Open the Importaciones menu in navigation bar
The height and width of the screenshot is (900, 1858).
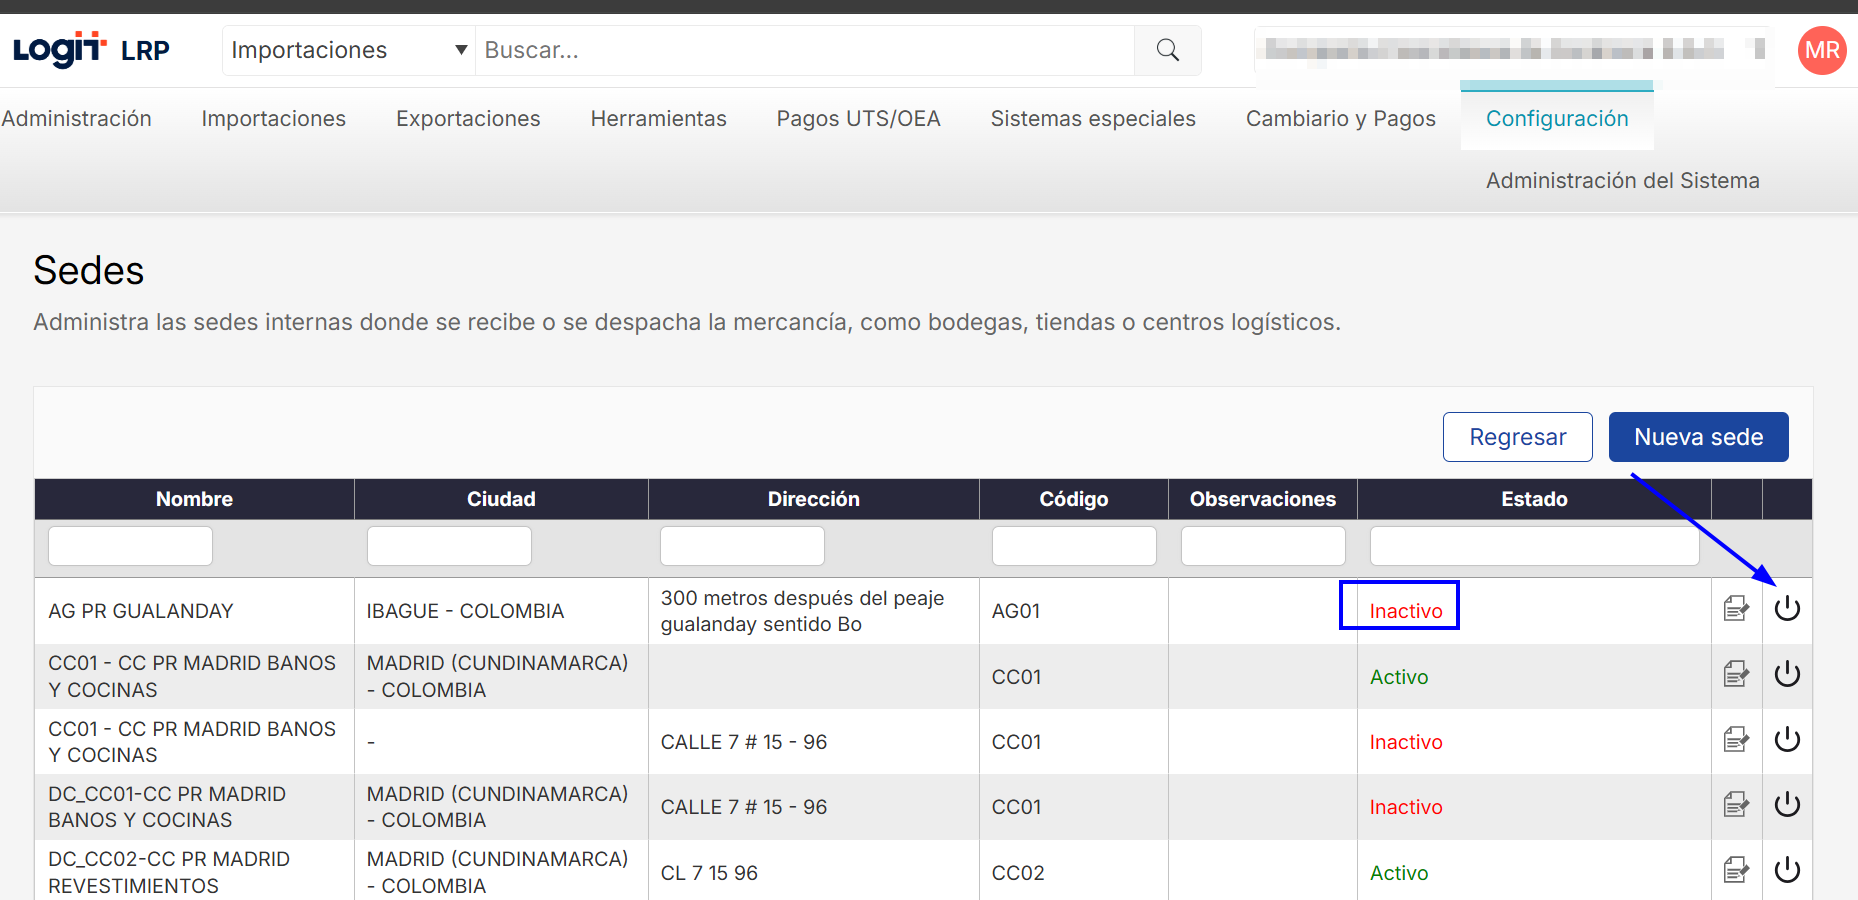click(x=273, y=118)
